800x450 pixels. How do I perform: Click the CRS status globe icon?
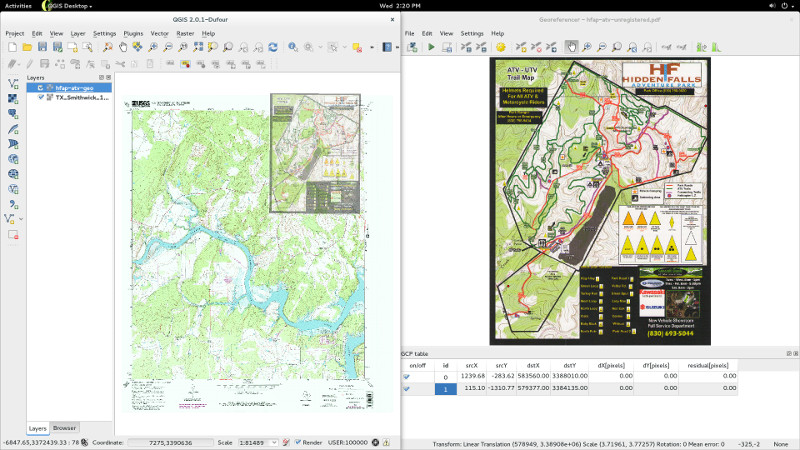coord(376,442)
